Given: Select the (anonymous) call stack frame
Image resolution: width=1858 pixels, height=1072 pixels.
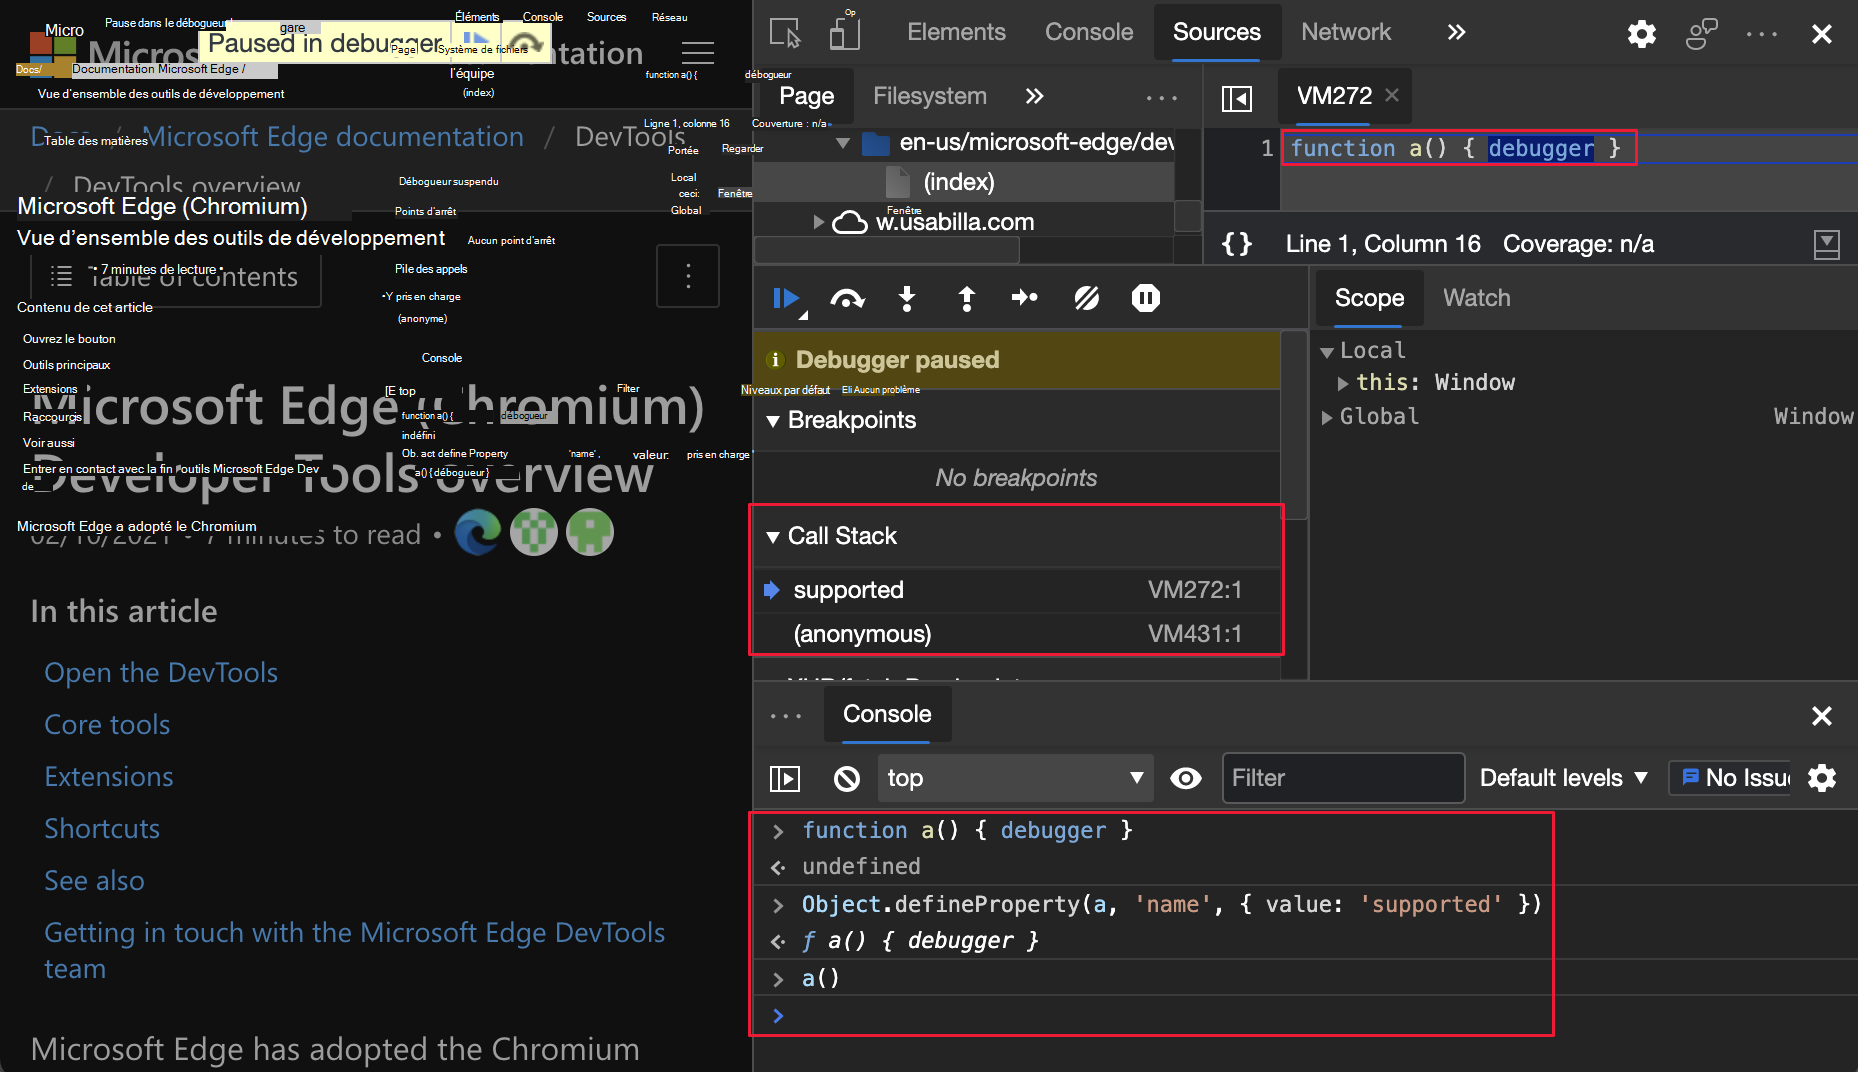Looking at the screenshot, I should 1016,634.
